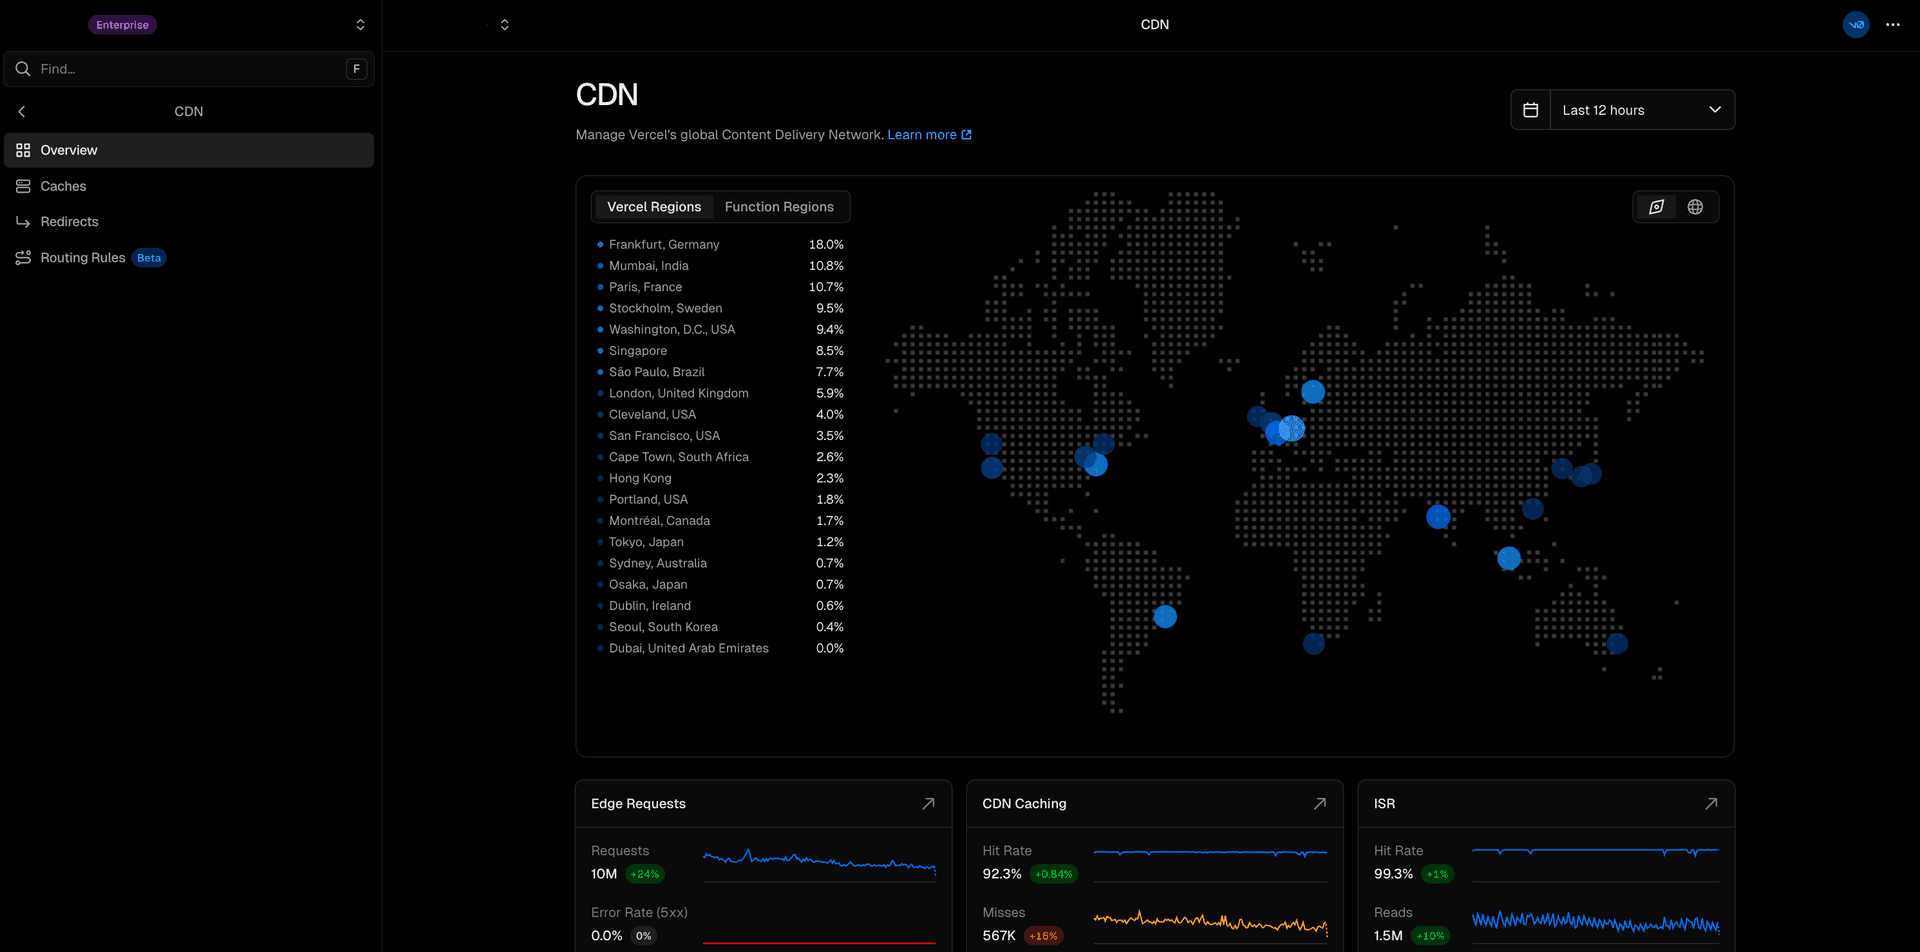Expand the project switcher chevrons in header
1920x952 pixels.
click(505, 25)
